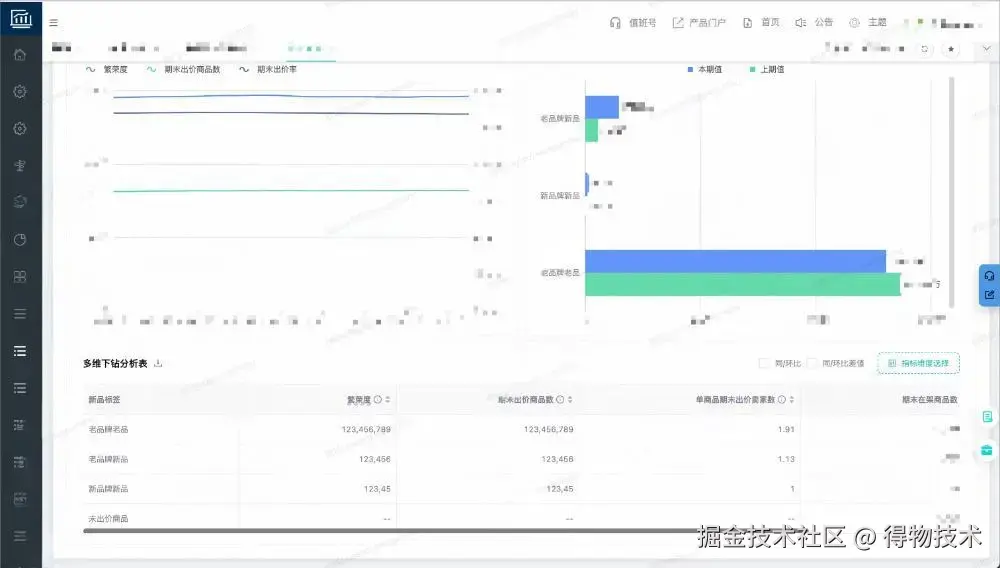Click the 多维下钻分析表 section title
This screenshot has height=568, width=1000.
coord(115,363)
